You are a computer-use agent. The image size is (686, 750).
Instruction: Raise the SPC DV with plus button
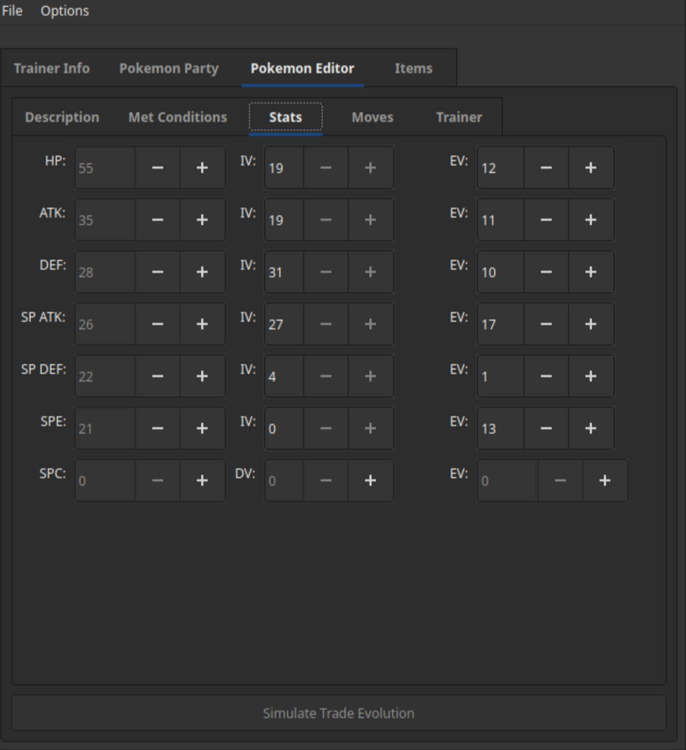[370, 480]
